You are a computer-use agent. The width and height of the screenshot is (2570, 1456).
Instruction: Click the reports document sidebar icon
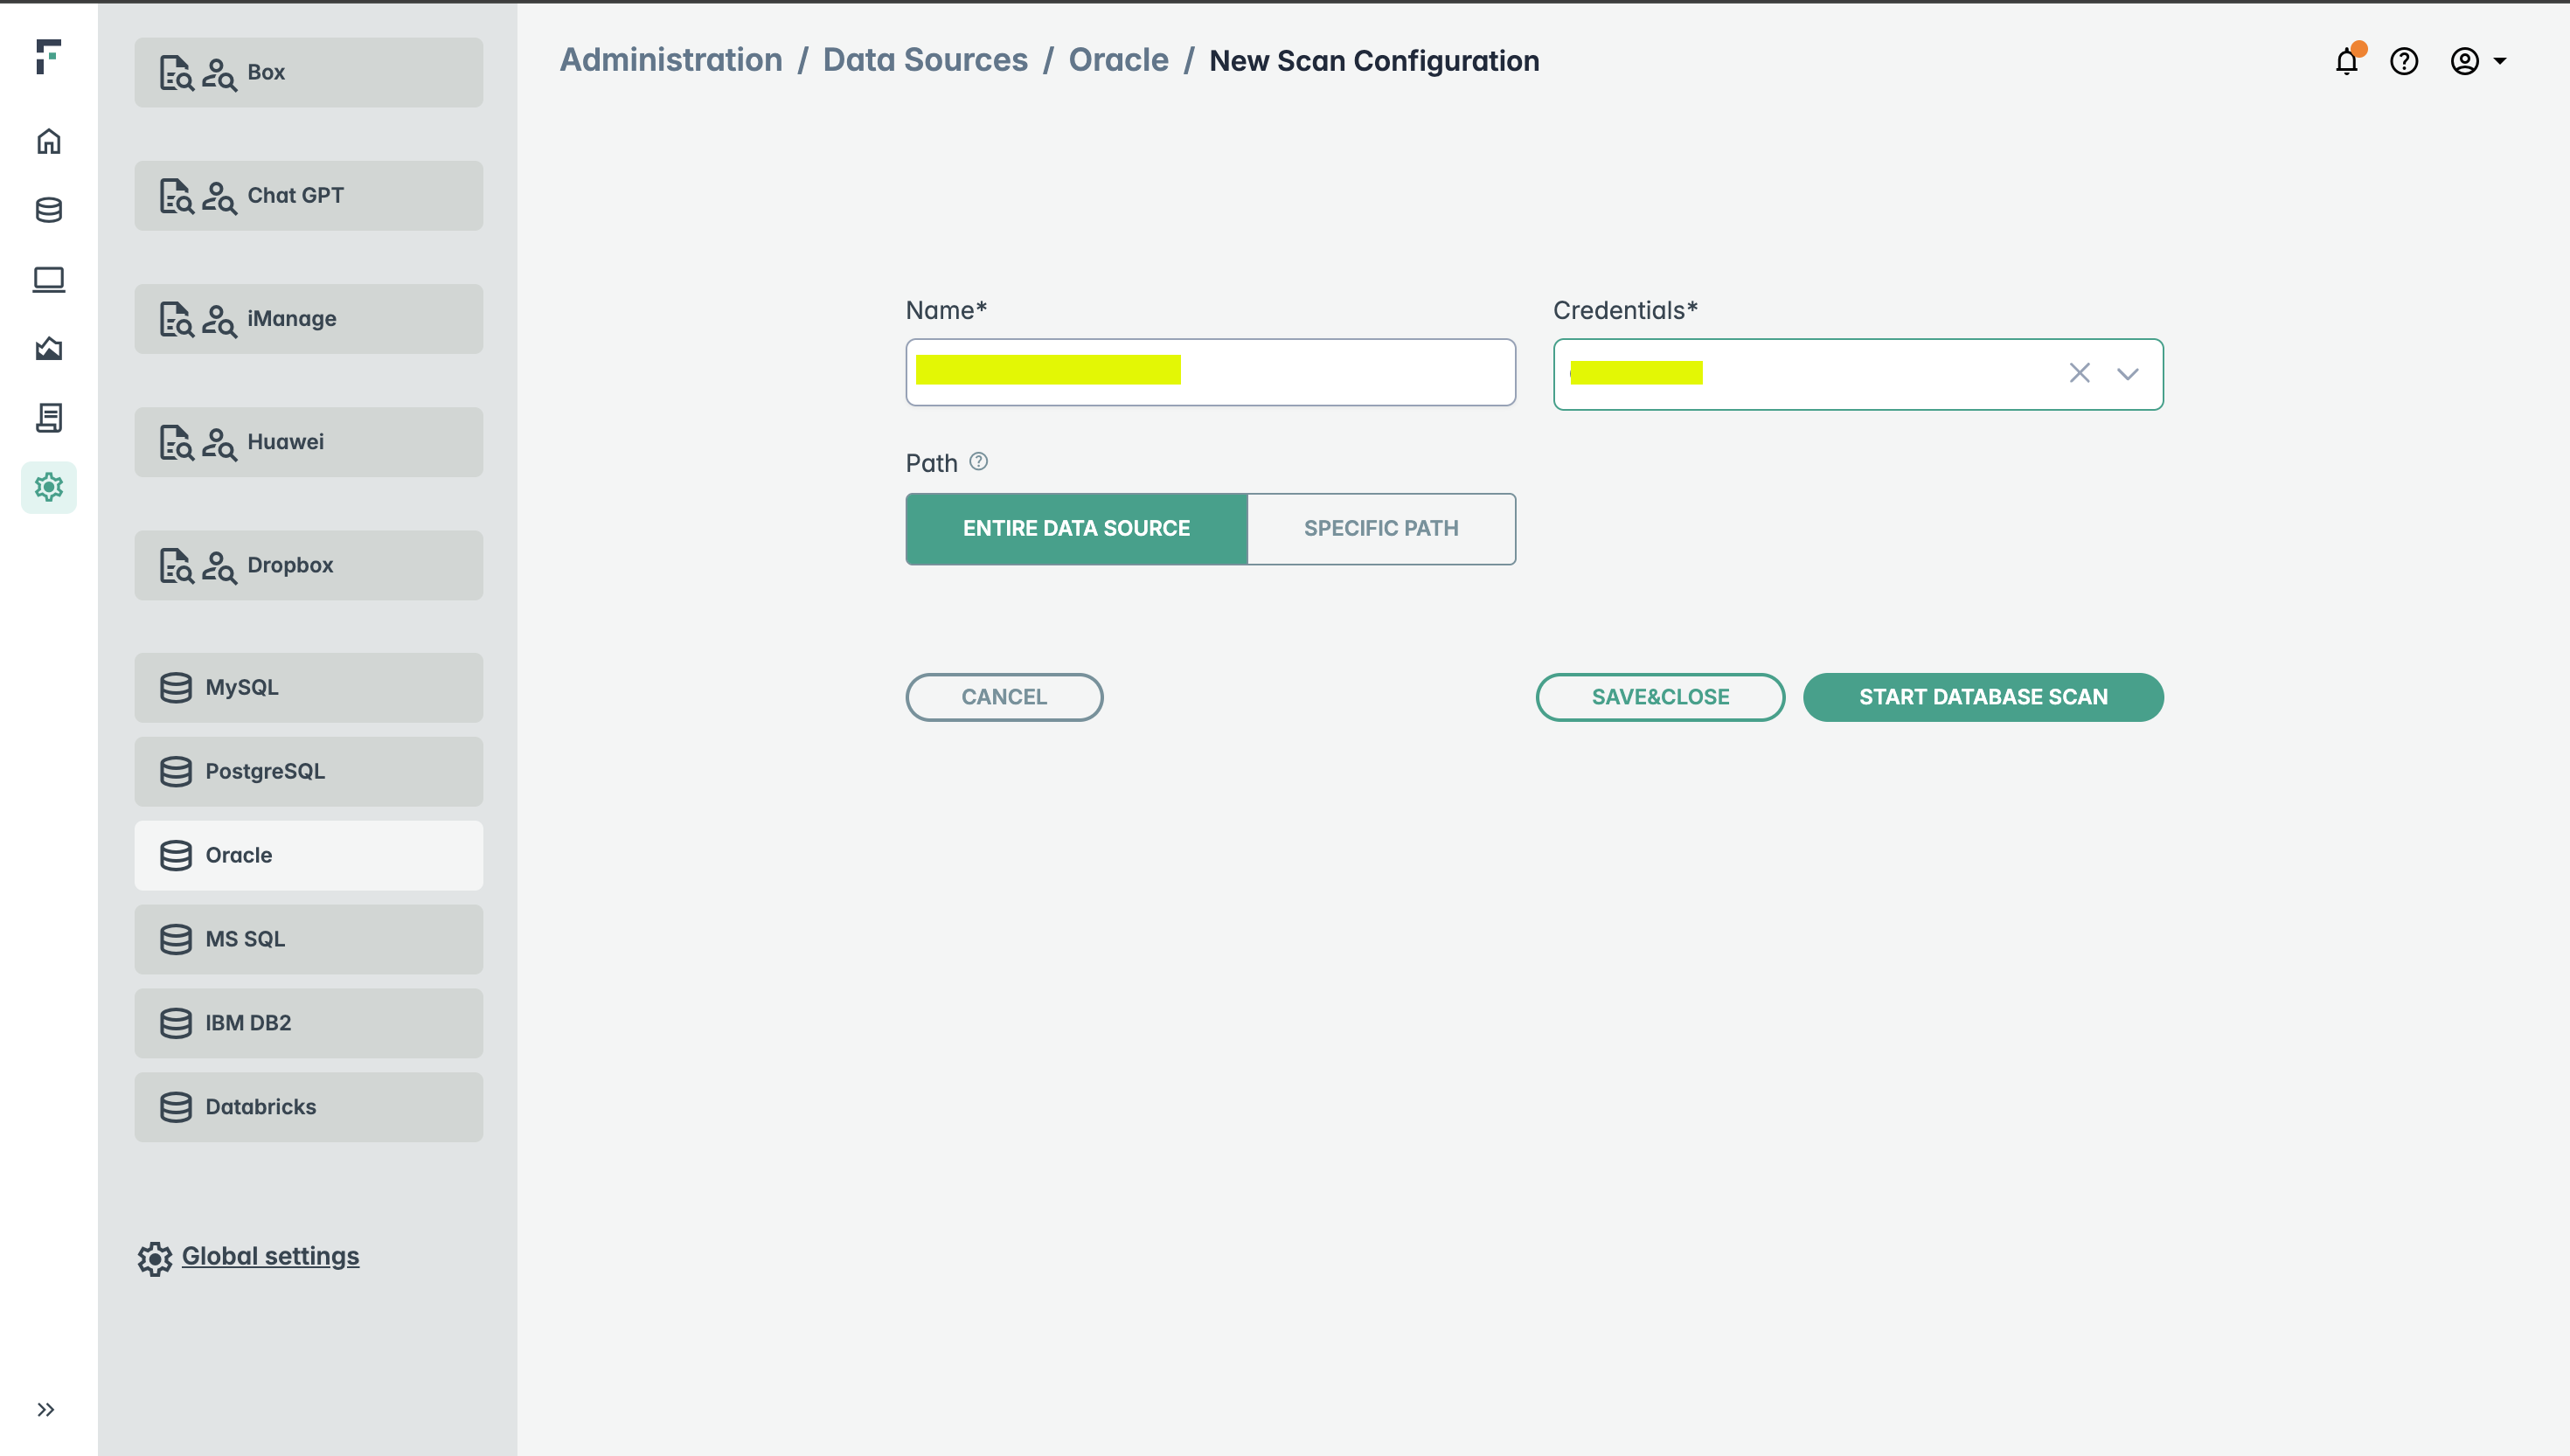coord(48,417)
